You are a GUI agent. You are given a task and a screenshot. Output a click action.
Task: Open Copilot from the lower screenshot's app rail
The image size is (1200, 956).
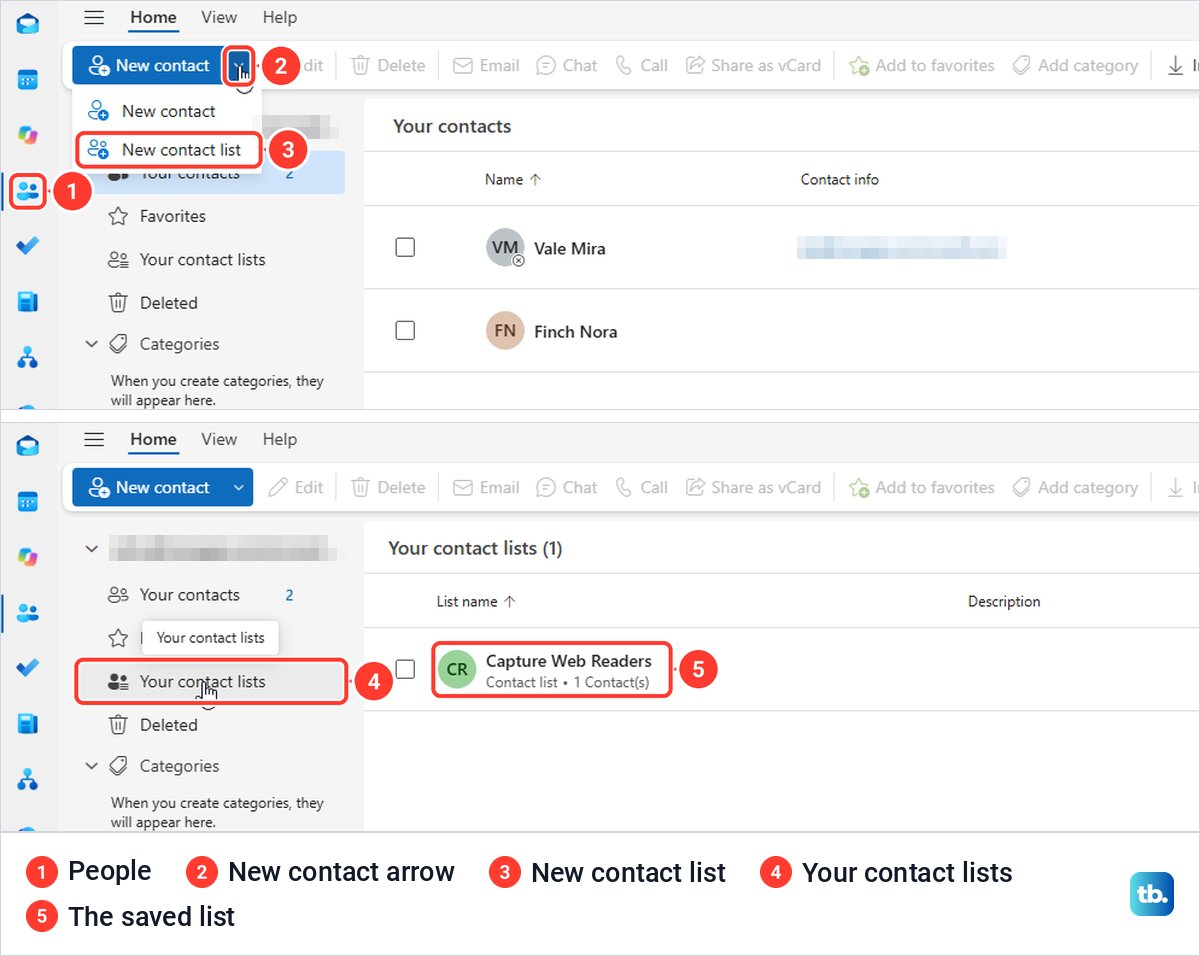pos(28,556)
